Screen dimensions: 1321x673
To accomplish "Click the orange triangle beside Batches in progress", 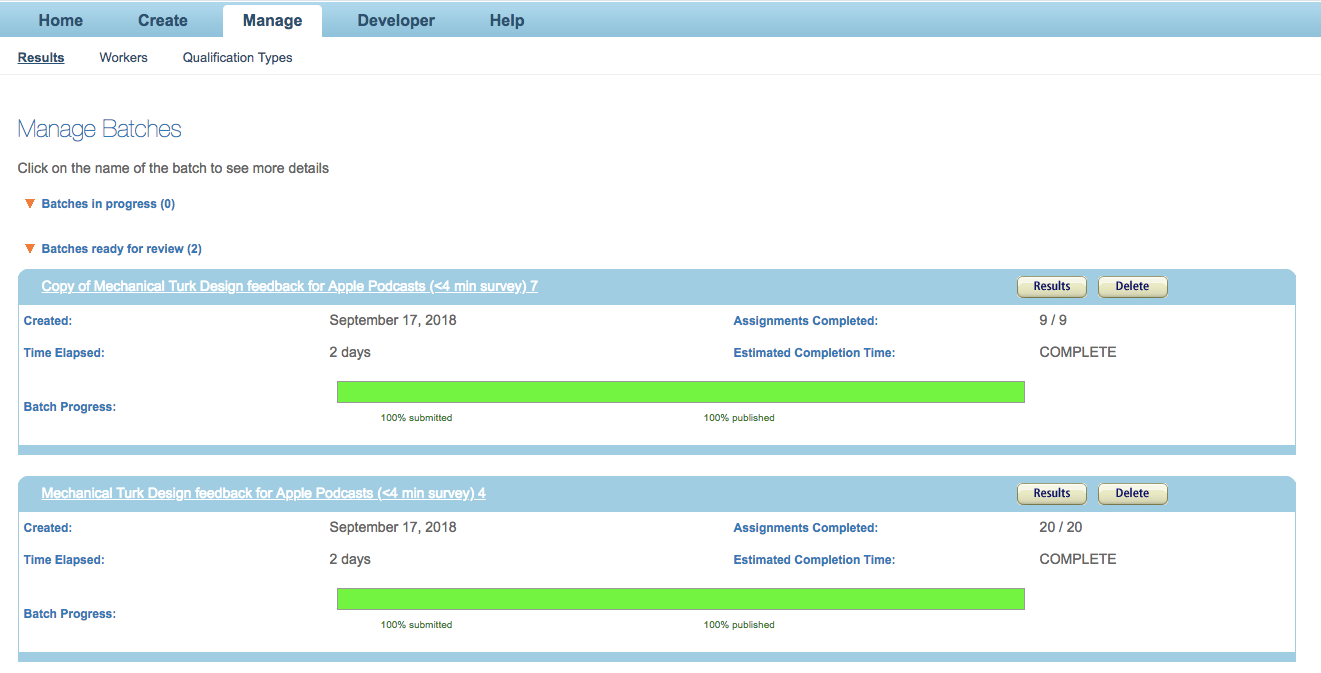I will click(29, 203).
